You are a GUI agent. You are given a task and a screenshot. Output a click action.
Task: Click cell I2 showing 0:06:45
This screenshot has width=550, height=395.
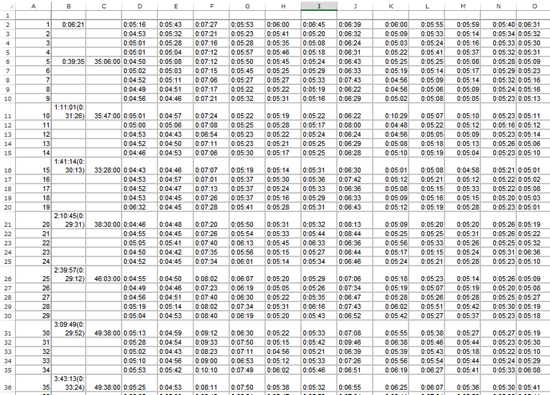tap(319, 25)
